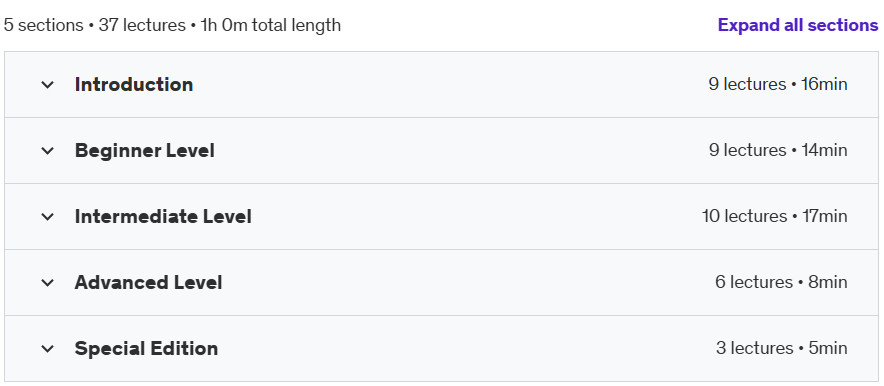Click the chevron beside Beginner Level
Screen dimensions: 884x386
[x=47, y=150]
